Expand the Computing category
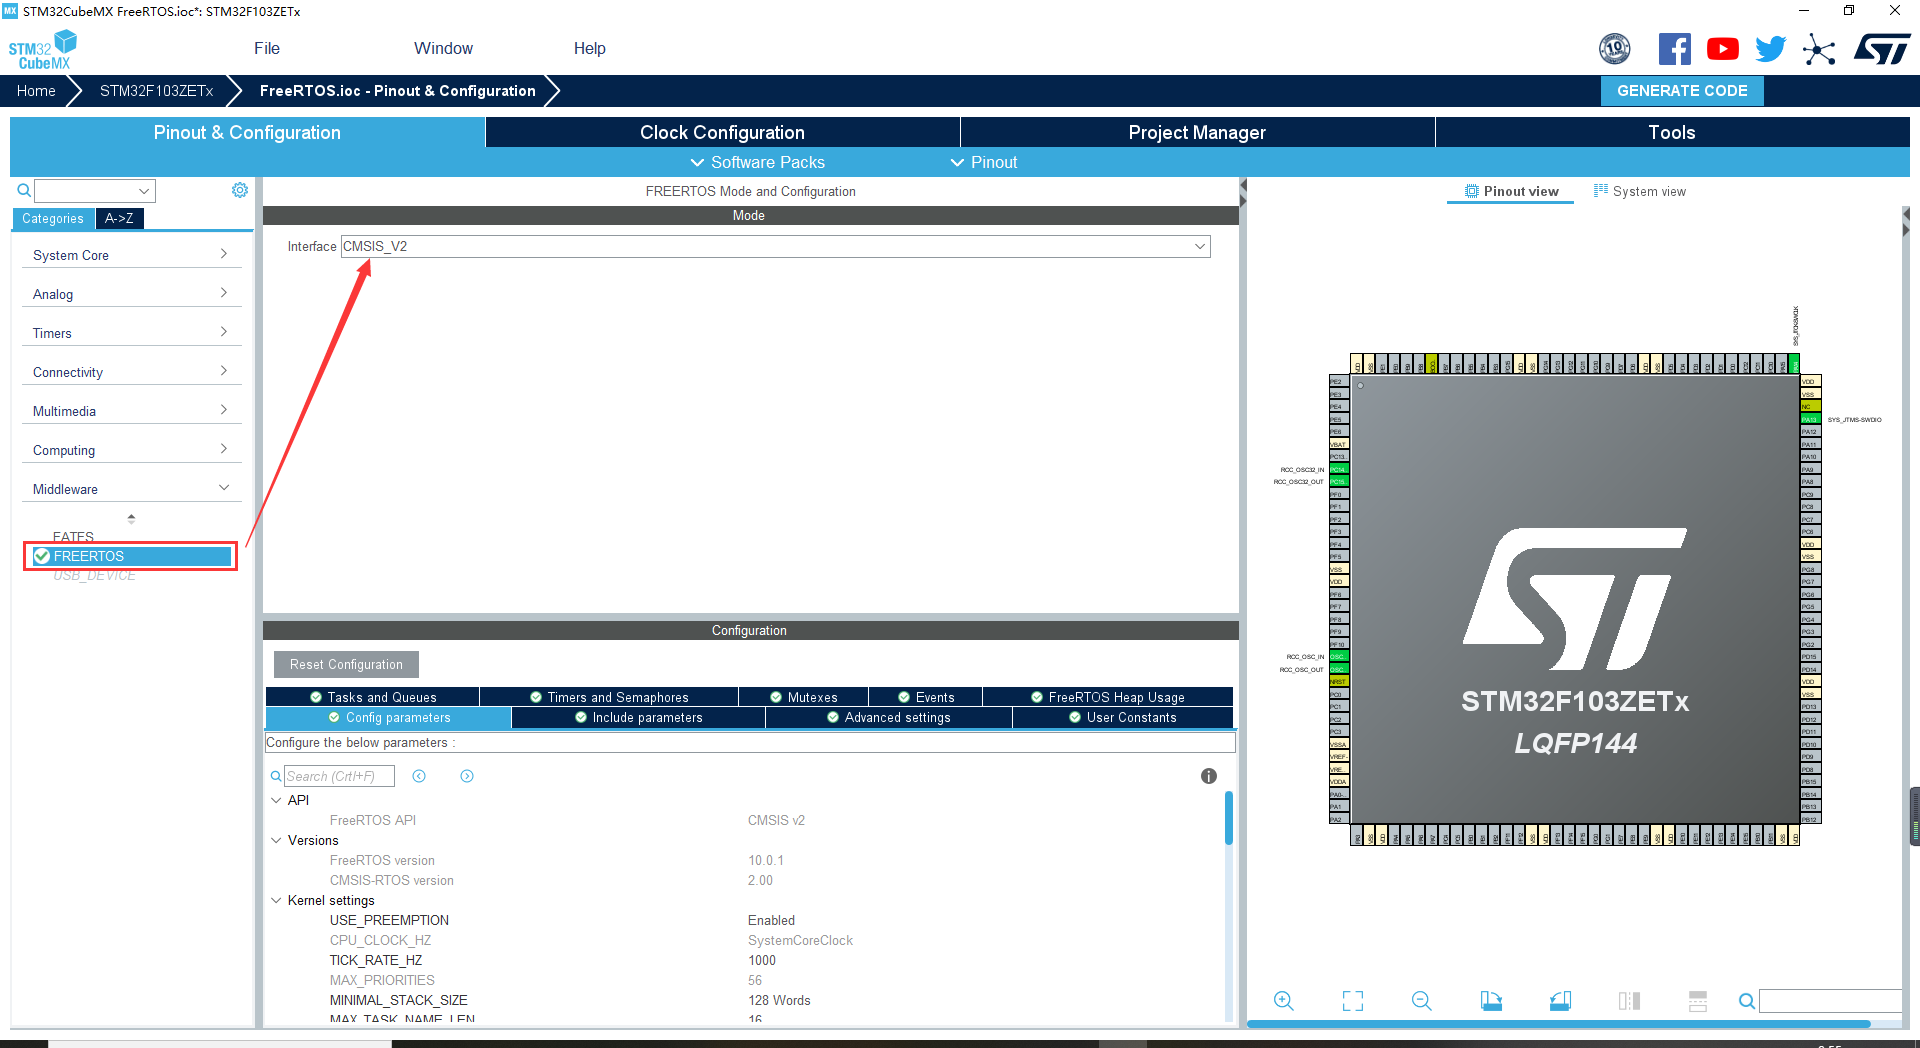The width and height of the screenshot is (1920, 1048). click(131, 450)
